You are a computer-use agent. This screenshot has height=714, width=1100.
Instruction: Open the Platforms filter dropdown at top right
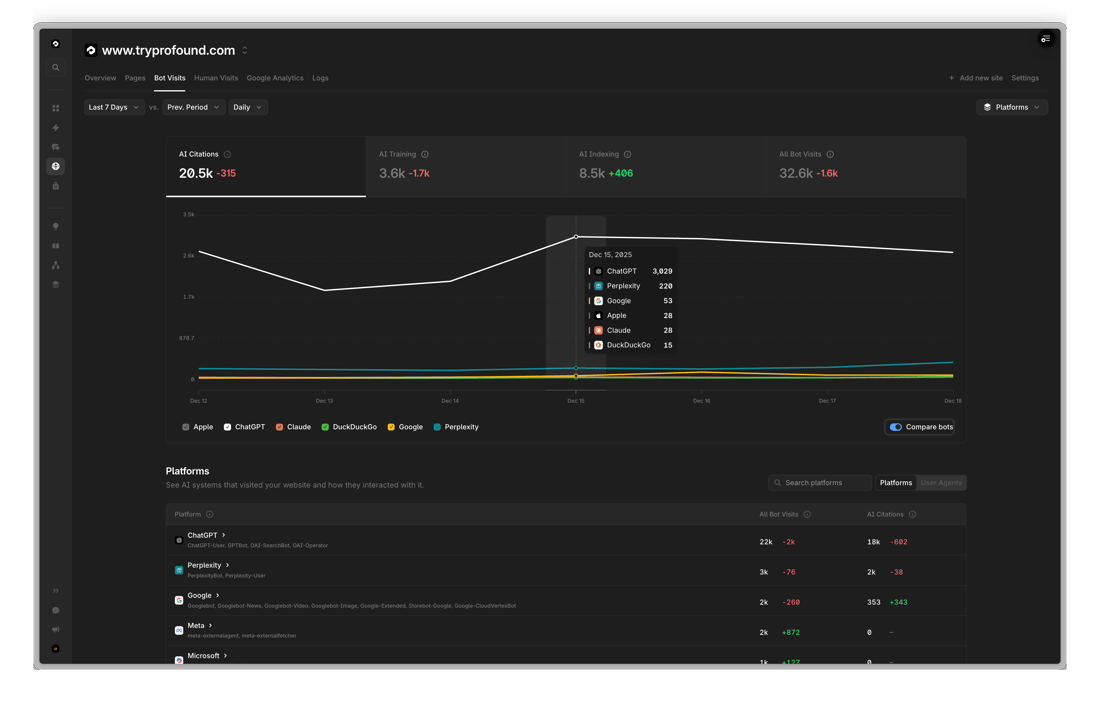[x=1012, y=107]
